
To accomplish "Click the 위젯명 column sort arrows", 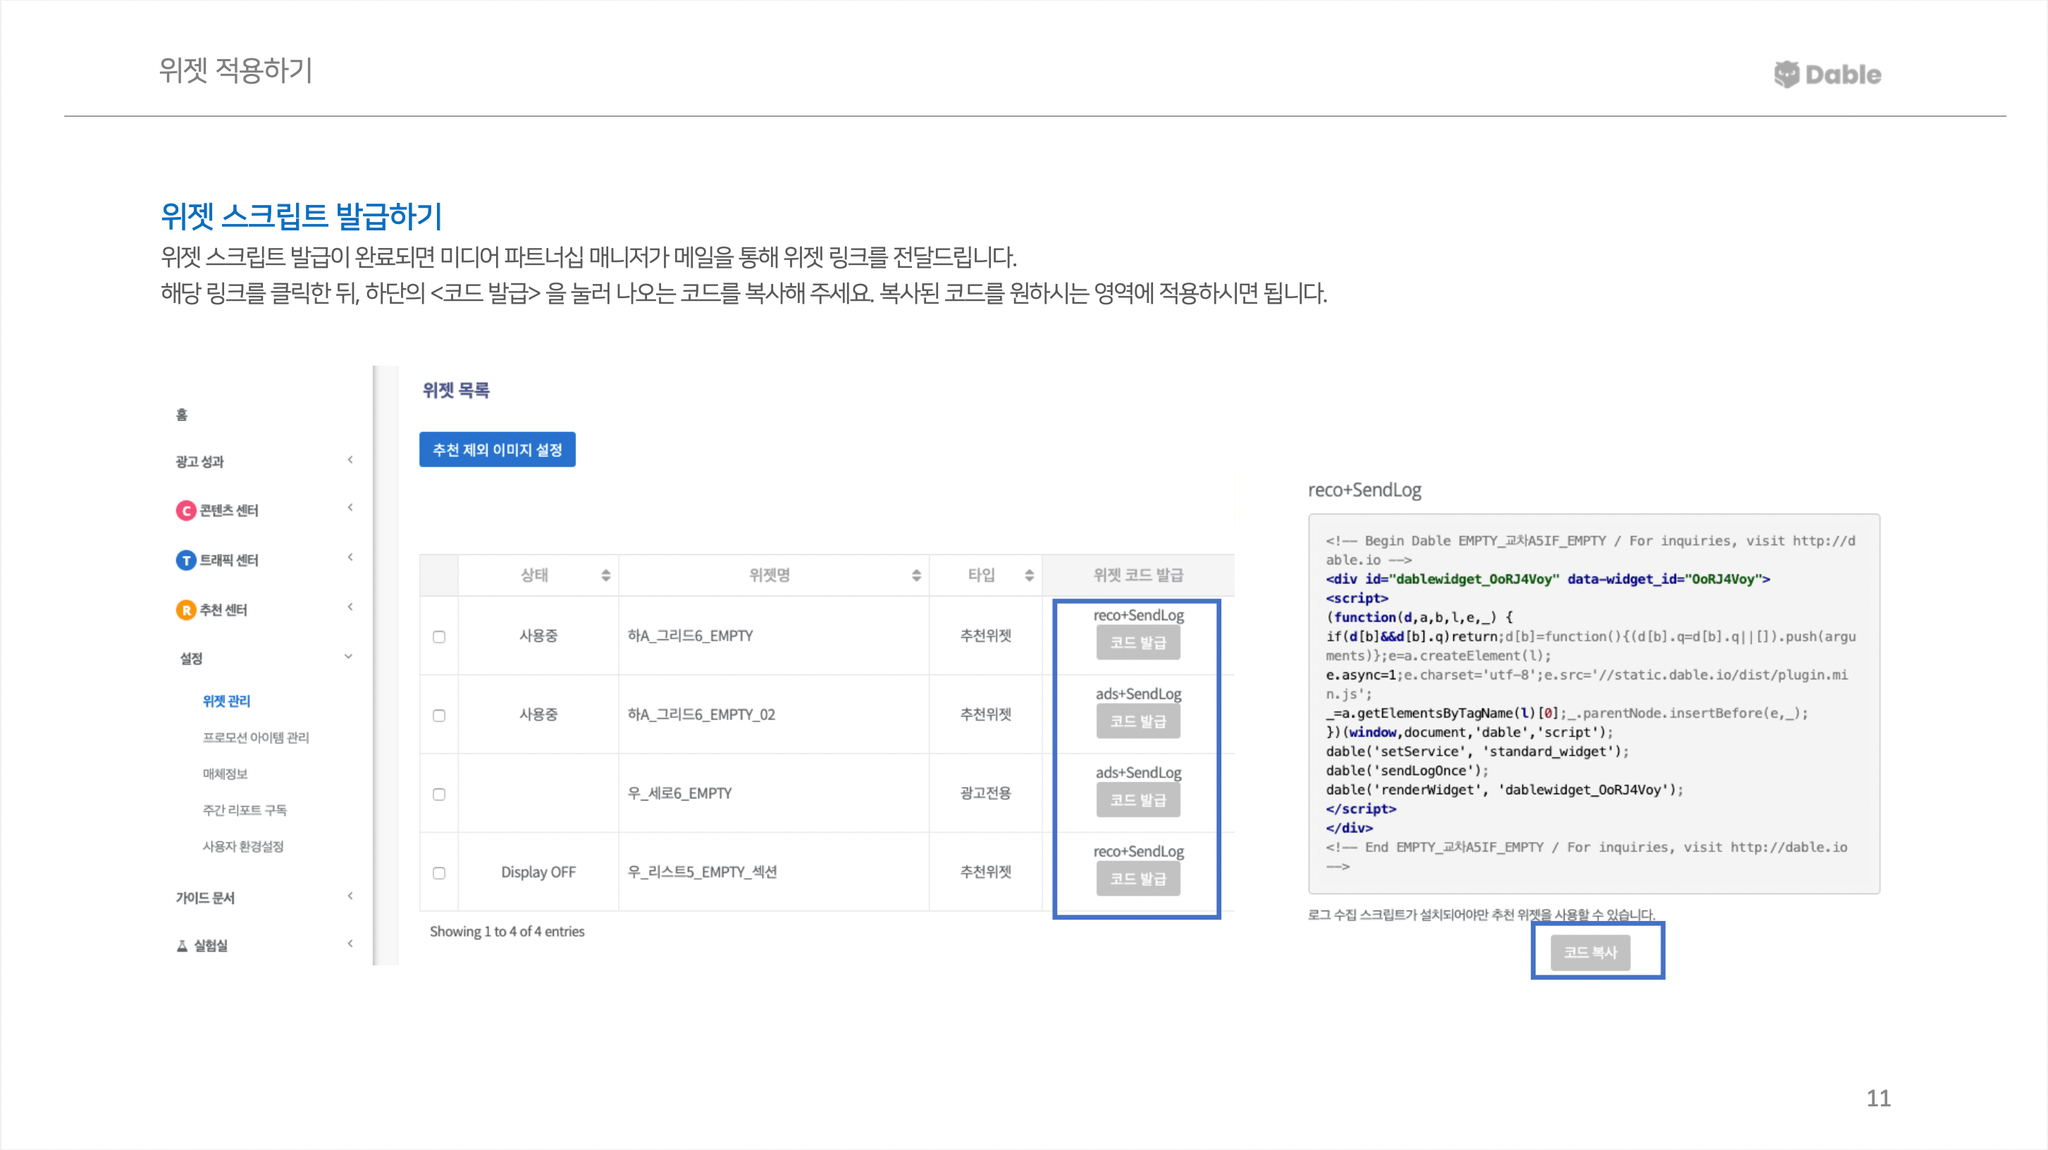I will click(916, 575).
